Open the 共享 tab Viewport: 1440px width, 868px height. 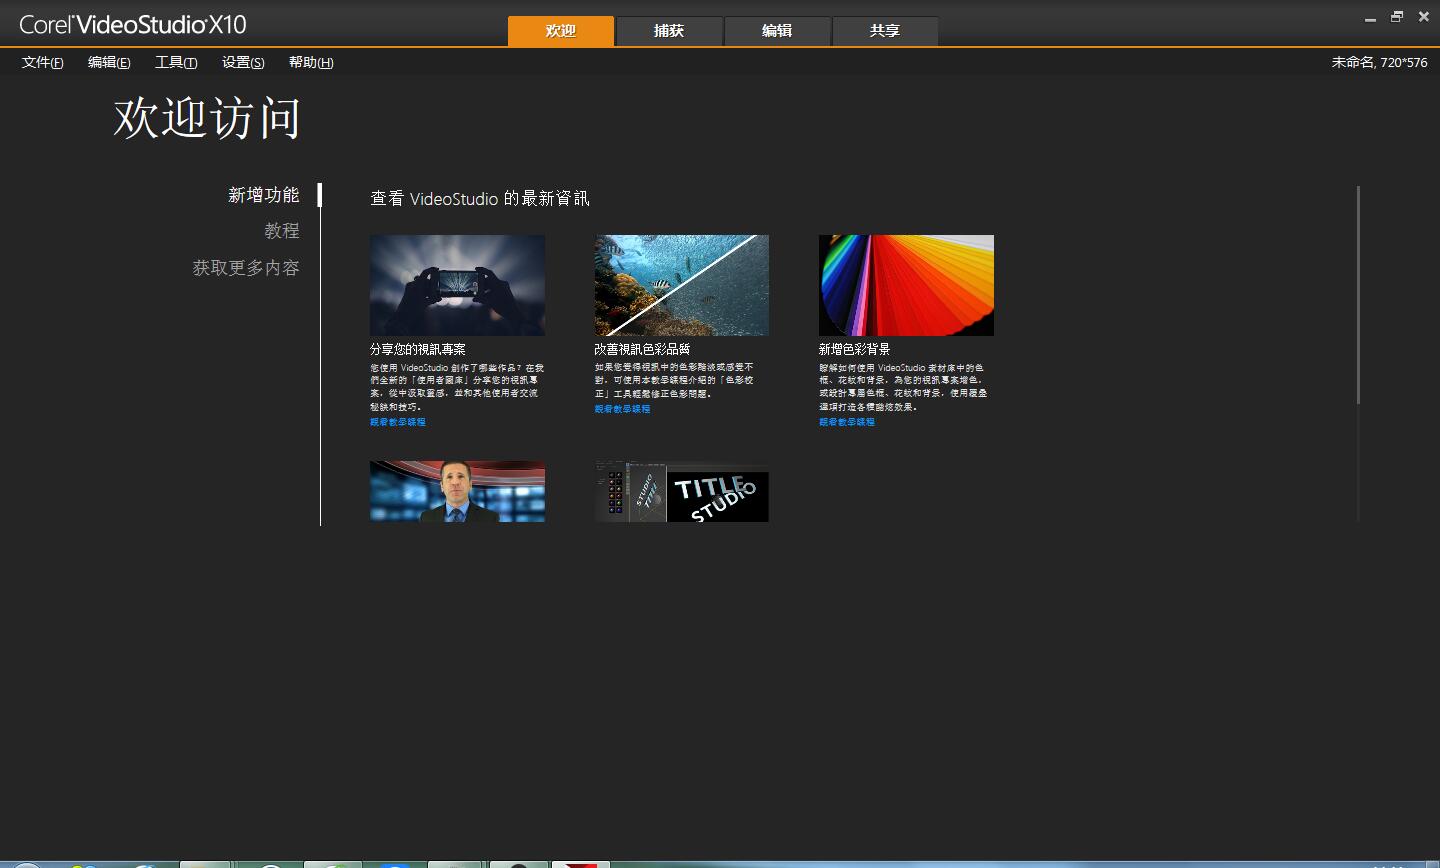pos(885,31)
